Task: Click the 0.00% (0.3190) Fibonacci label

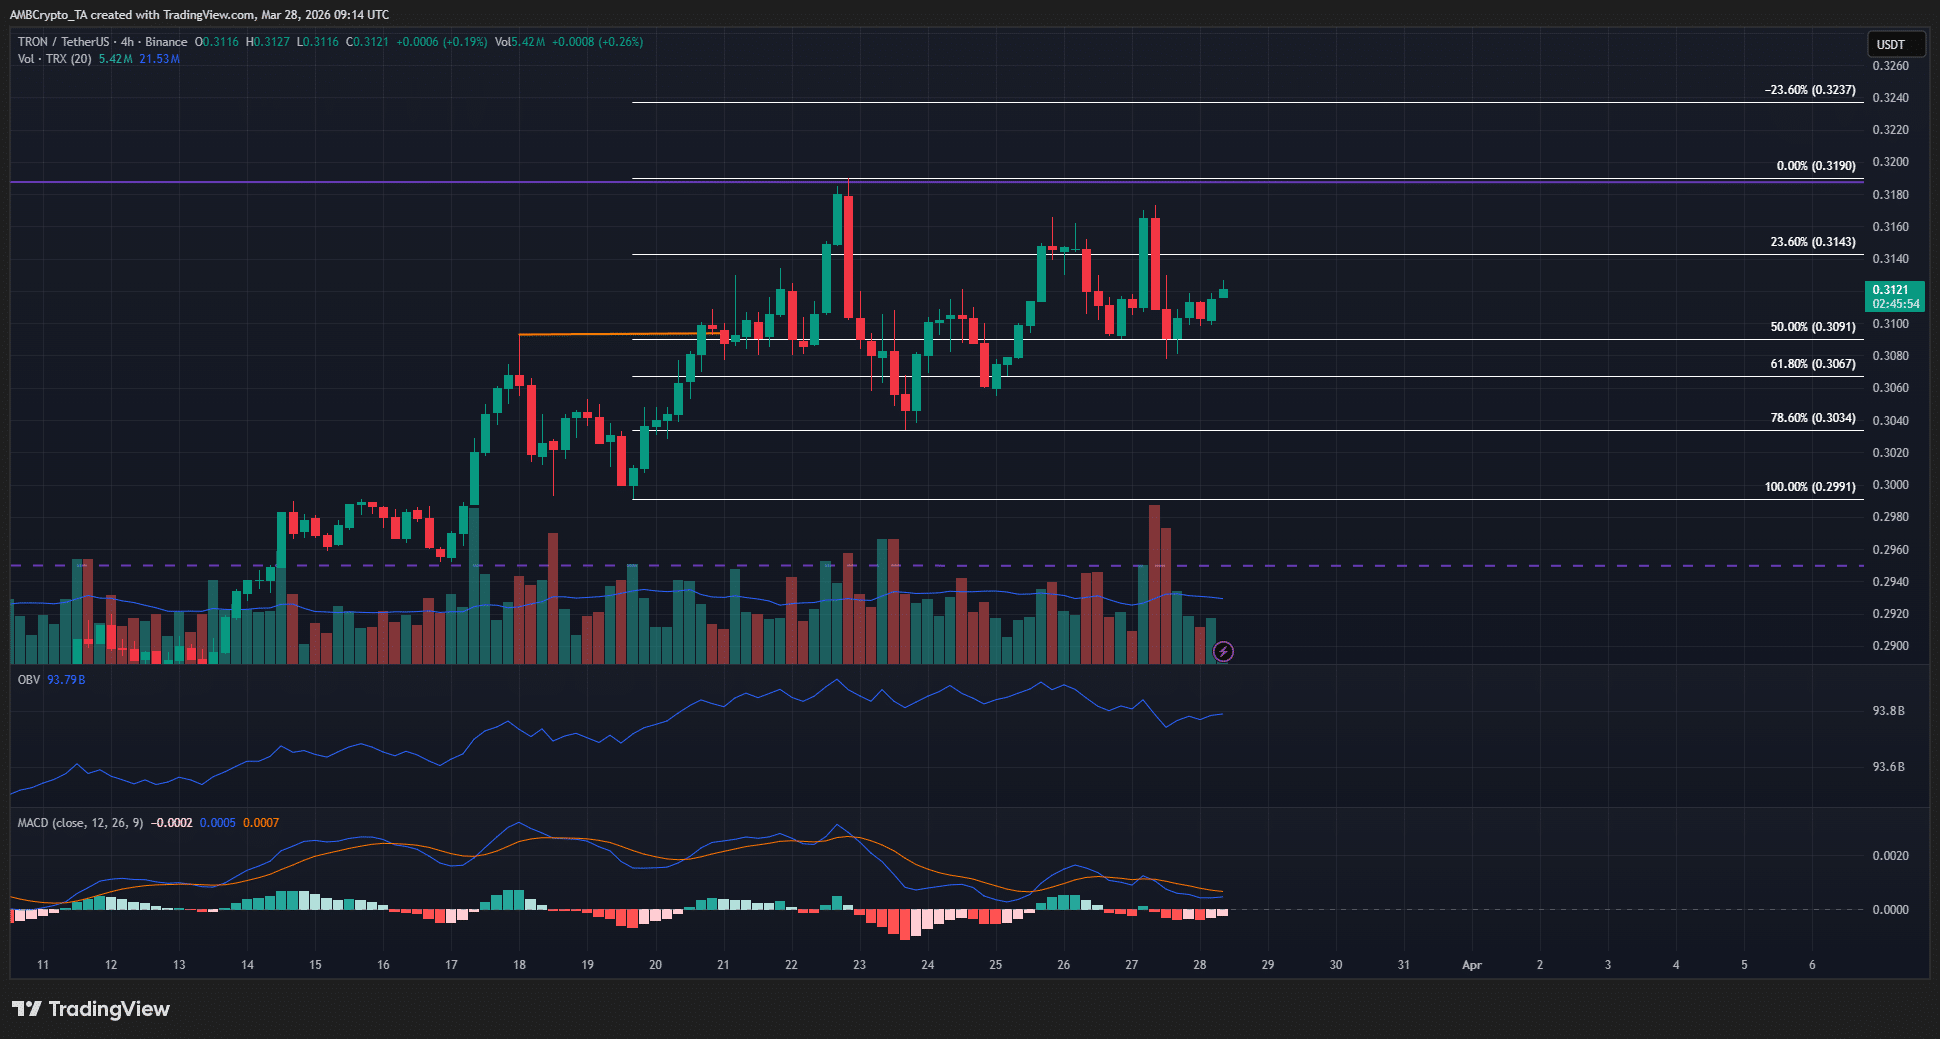Action: point(1815,166)
